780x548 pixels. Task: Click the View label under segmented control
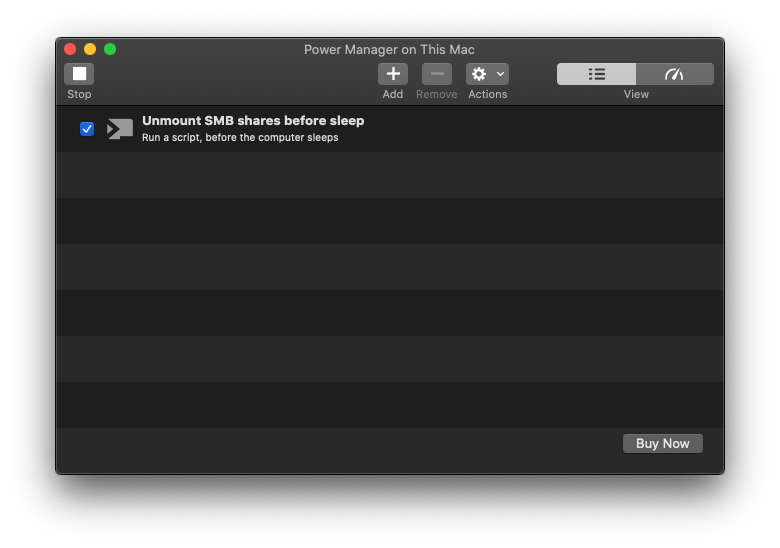[x=636, y=95]
